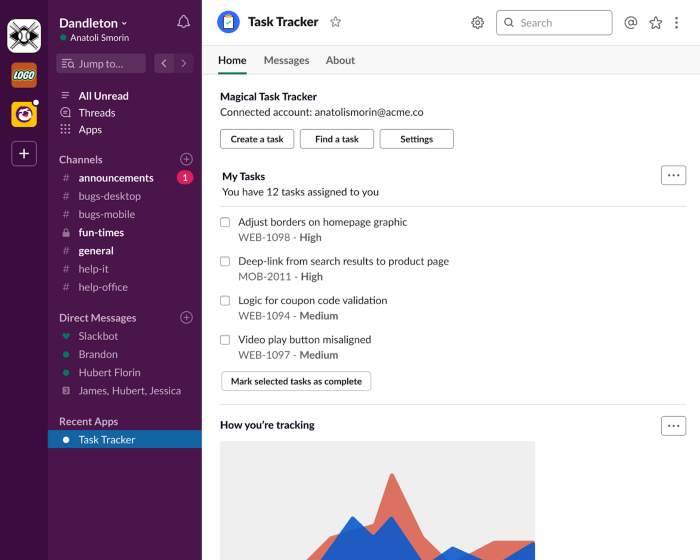
Task: Click the tracking area chart
Action: [377, 501]
